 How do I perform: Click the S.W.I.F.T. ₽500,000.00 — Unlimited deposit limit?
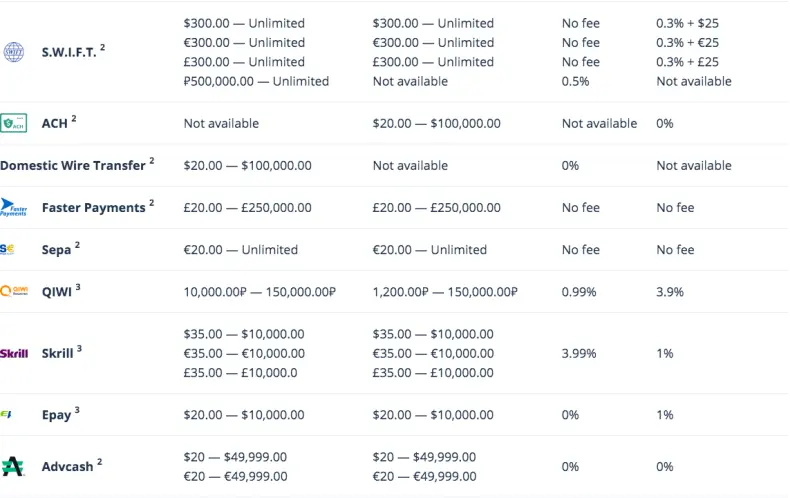256,81
